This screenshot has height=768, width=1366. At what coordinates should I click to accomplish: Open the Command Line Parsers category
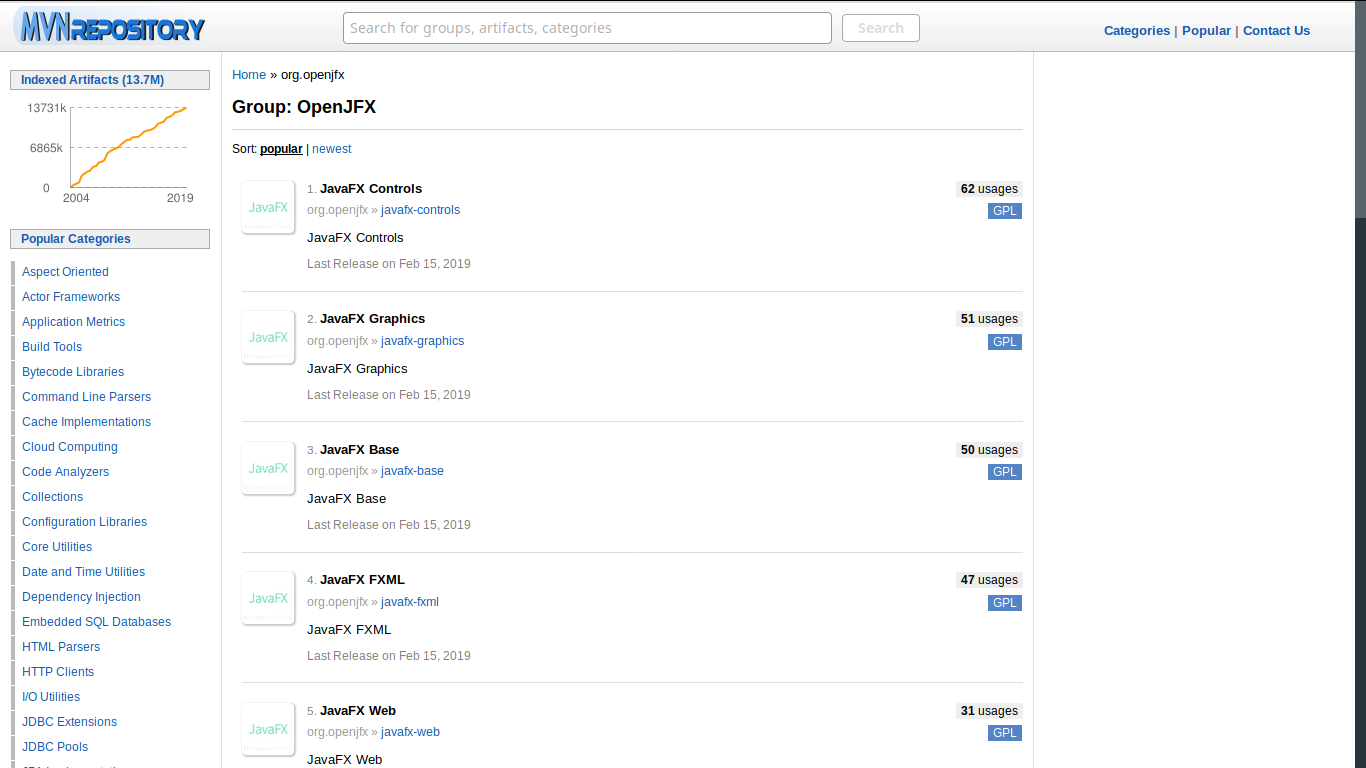86,397
